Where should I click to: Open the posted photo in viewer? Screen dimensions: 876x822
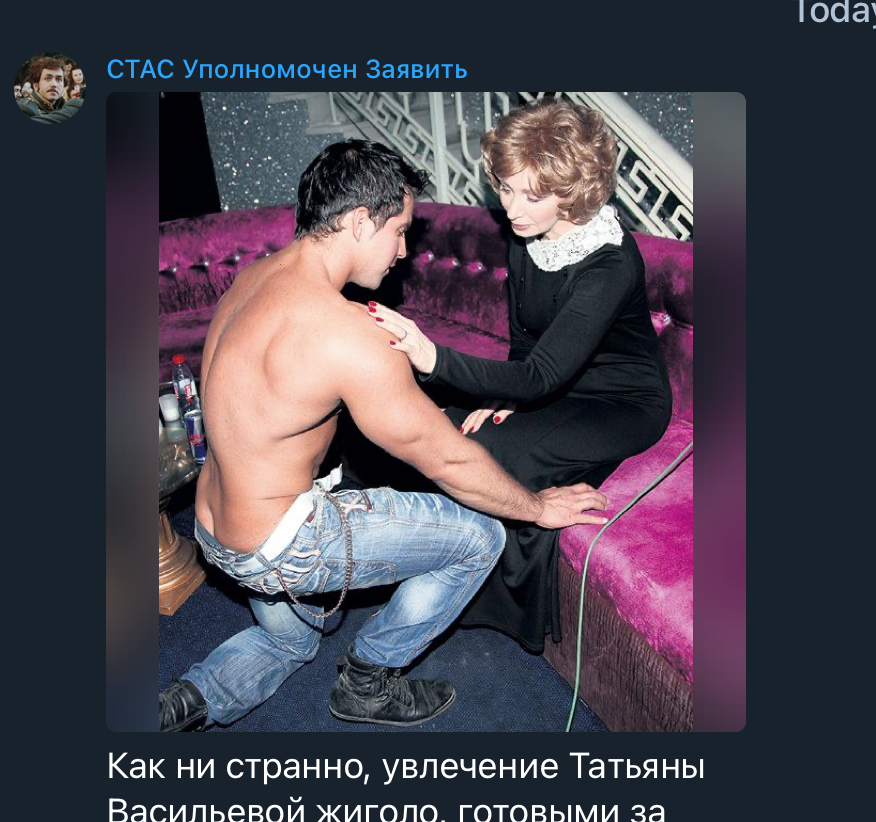(426, 412)
